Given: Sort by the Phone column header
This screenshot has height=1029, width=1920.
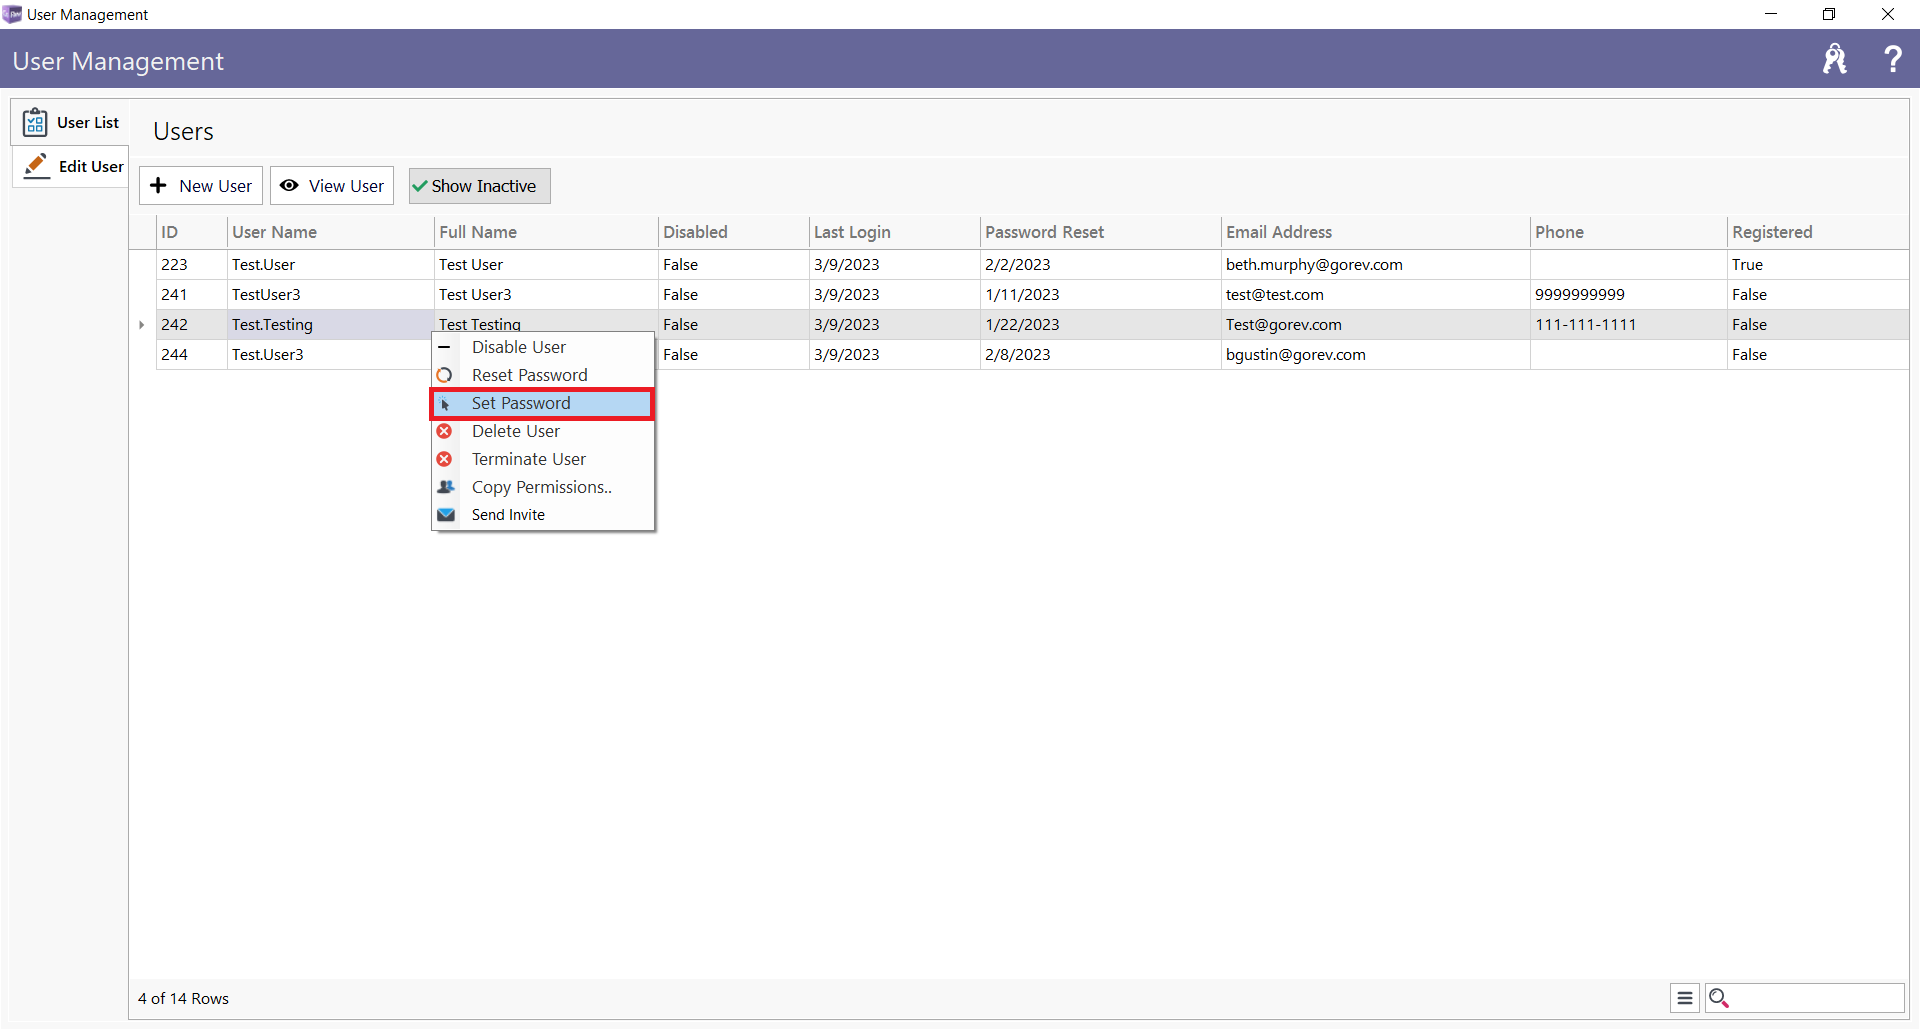Looking at the screenshot, I should (1628, 232).
